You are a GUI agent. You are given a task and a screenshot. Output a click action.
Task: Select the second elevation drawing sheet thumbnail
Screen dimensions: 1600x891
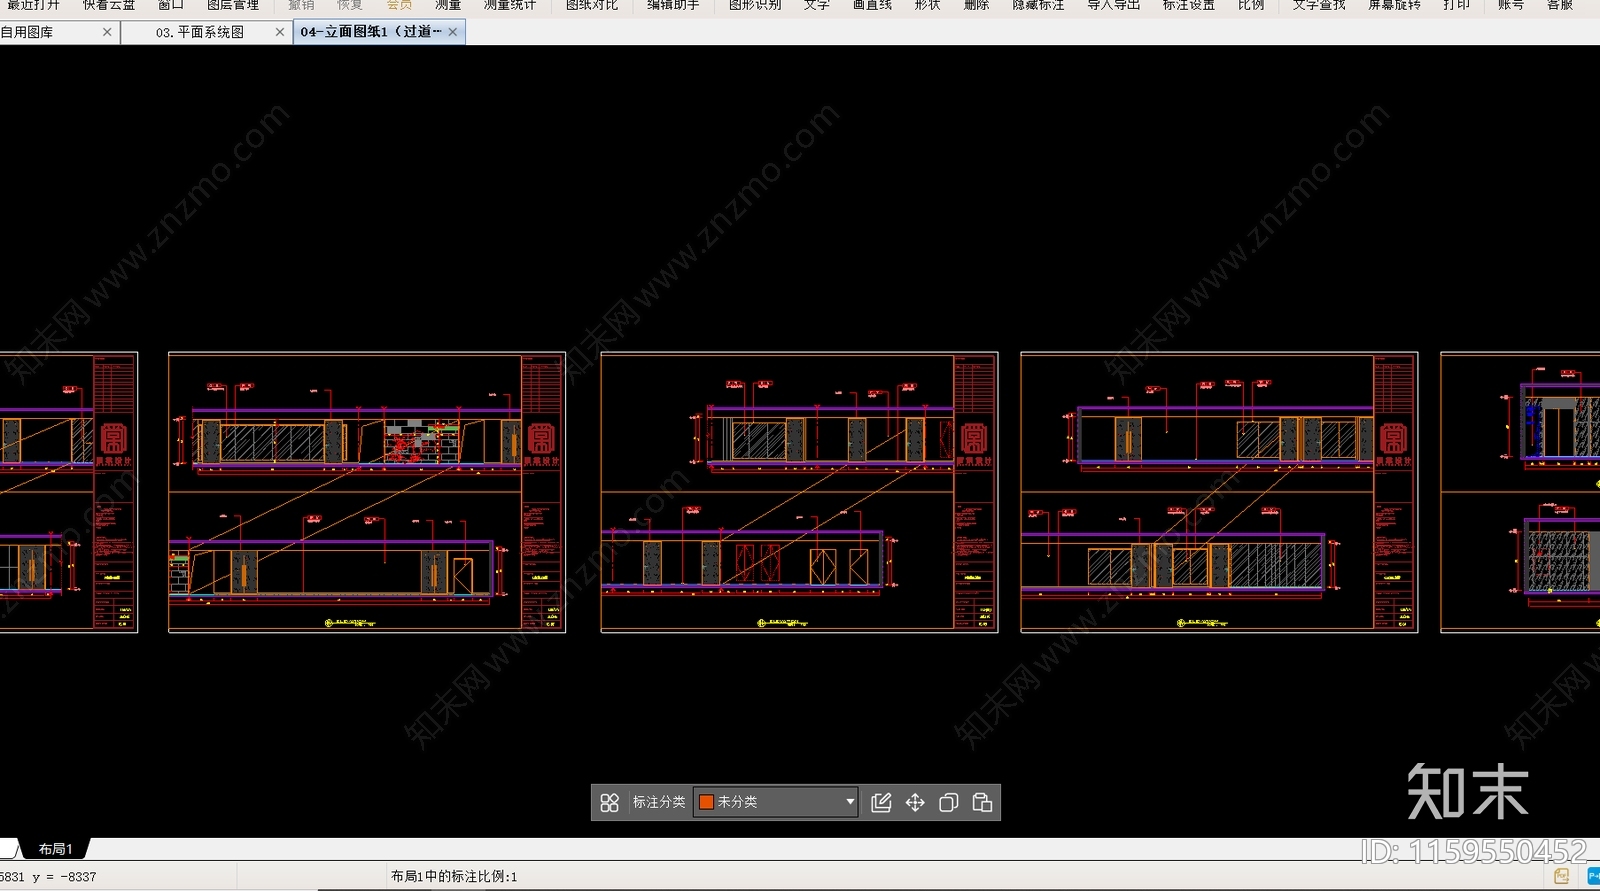pos(367,492)
